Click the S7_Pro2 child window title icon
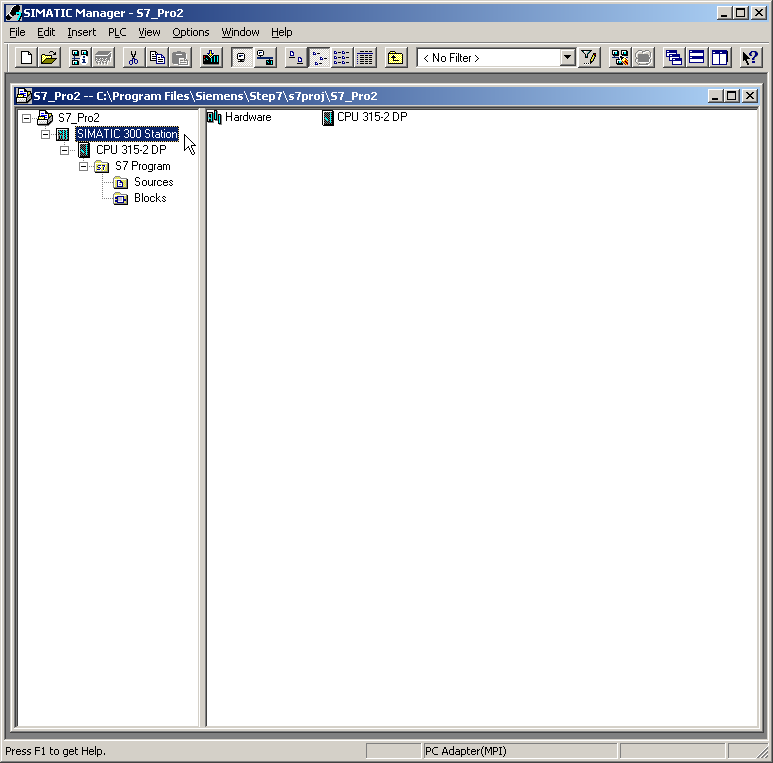Screen dimensions: 773x763 point(23,96)
